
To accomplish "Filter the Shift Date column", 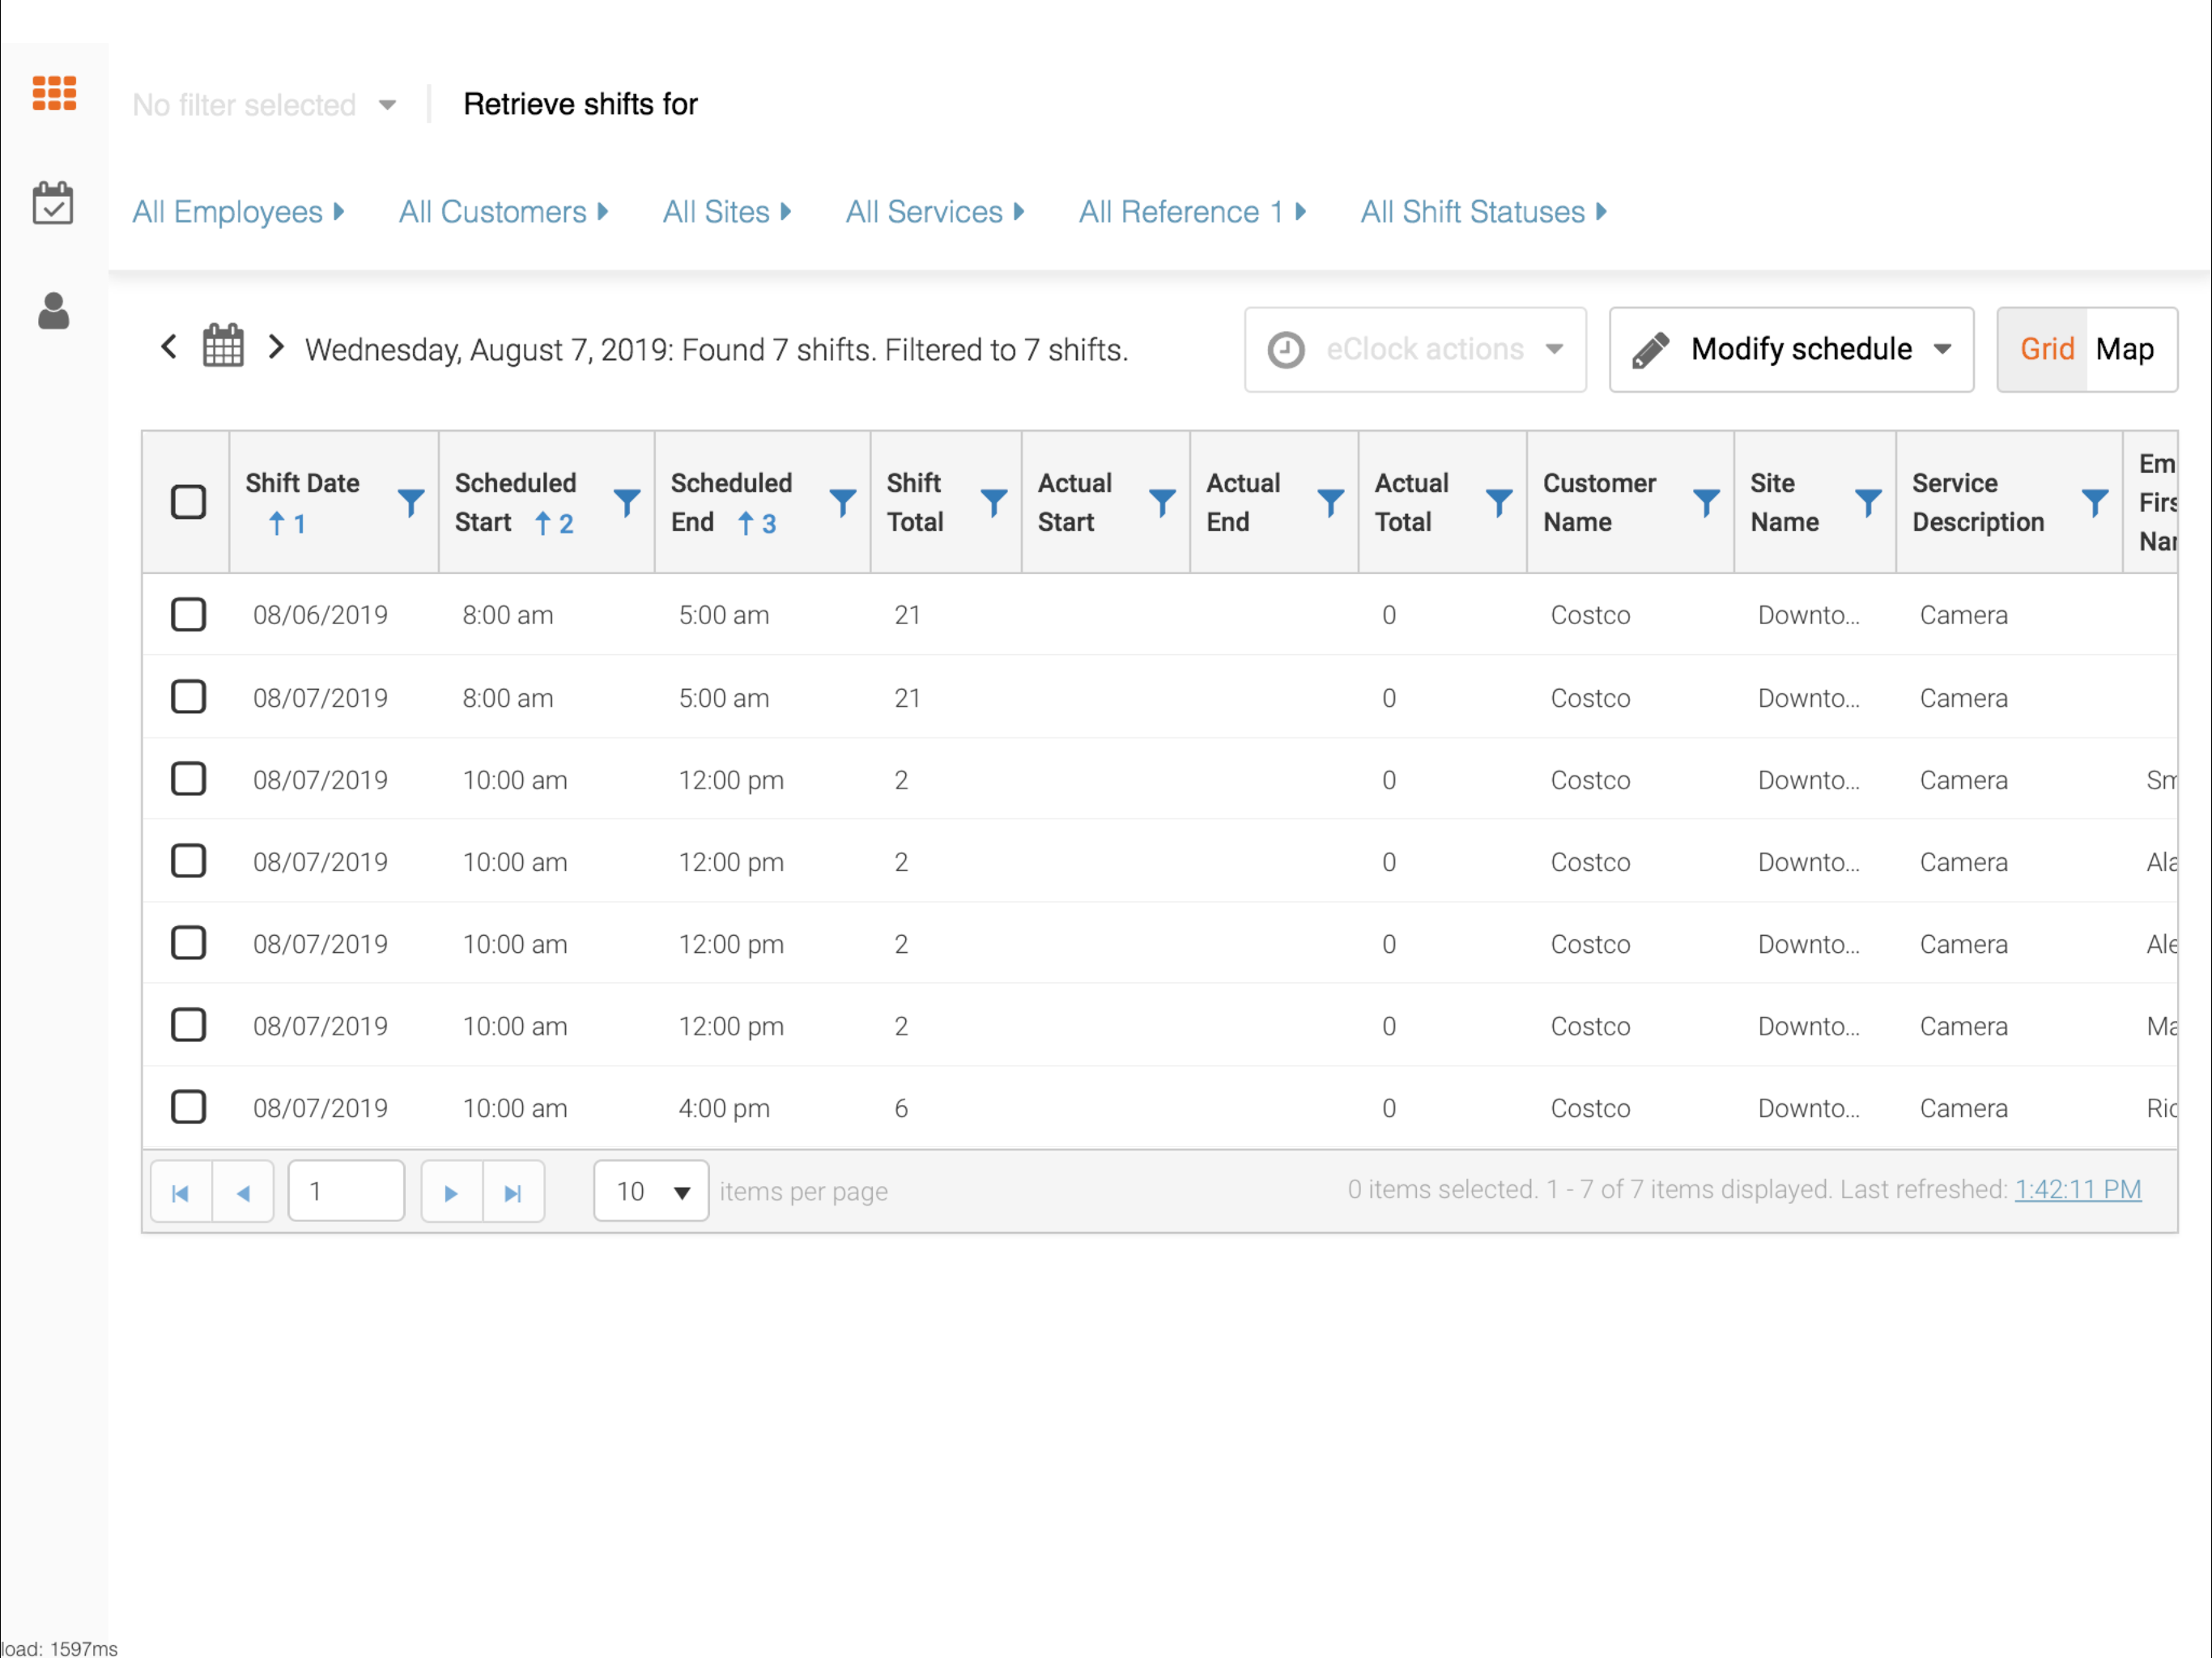I will click(x=411, y=502).
